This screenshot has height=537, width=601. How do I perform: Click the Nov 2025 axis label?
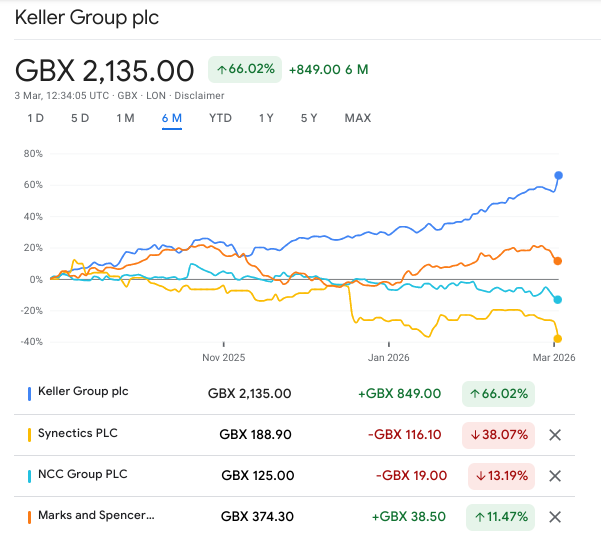pos(223,358)
